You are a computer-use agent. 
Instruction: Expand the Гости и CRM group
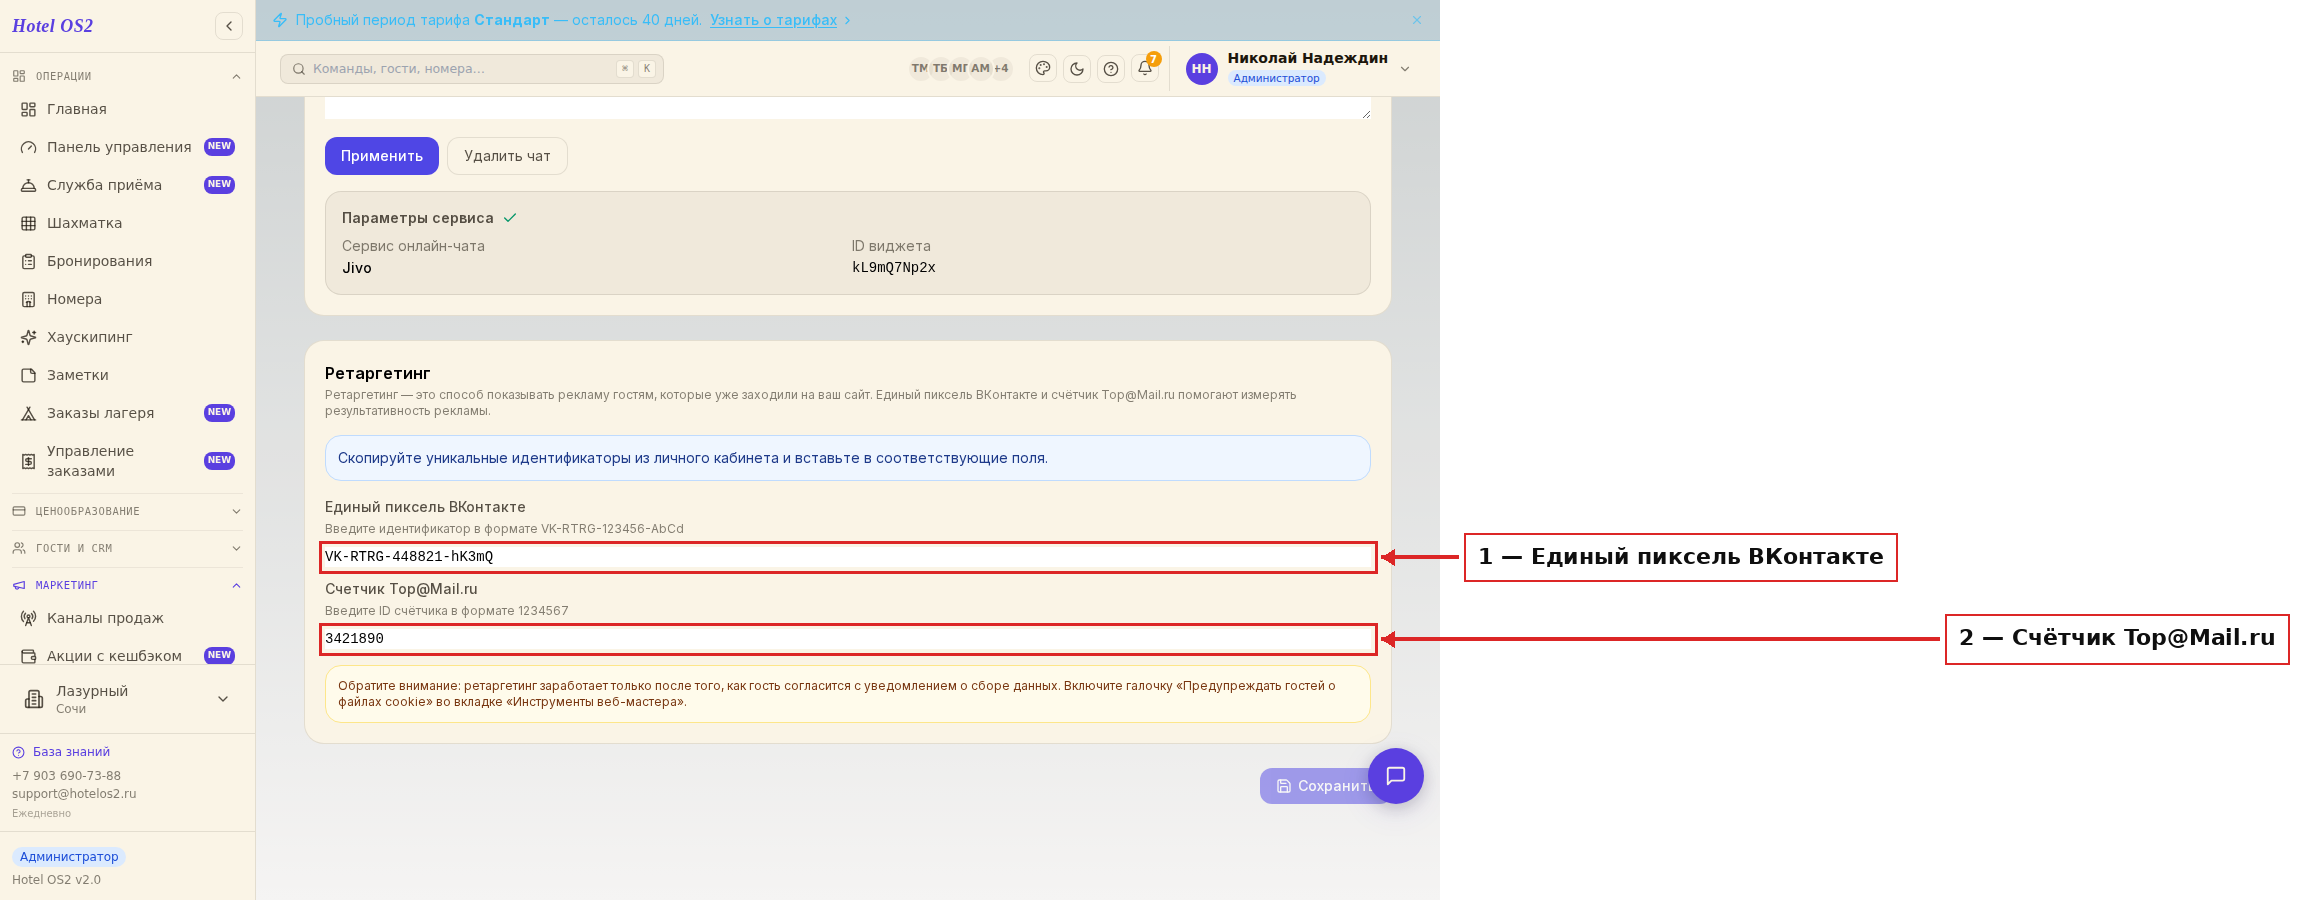click(127, 548)
